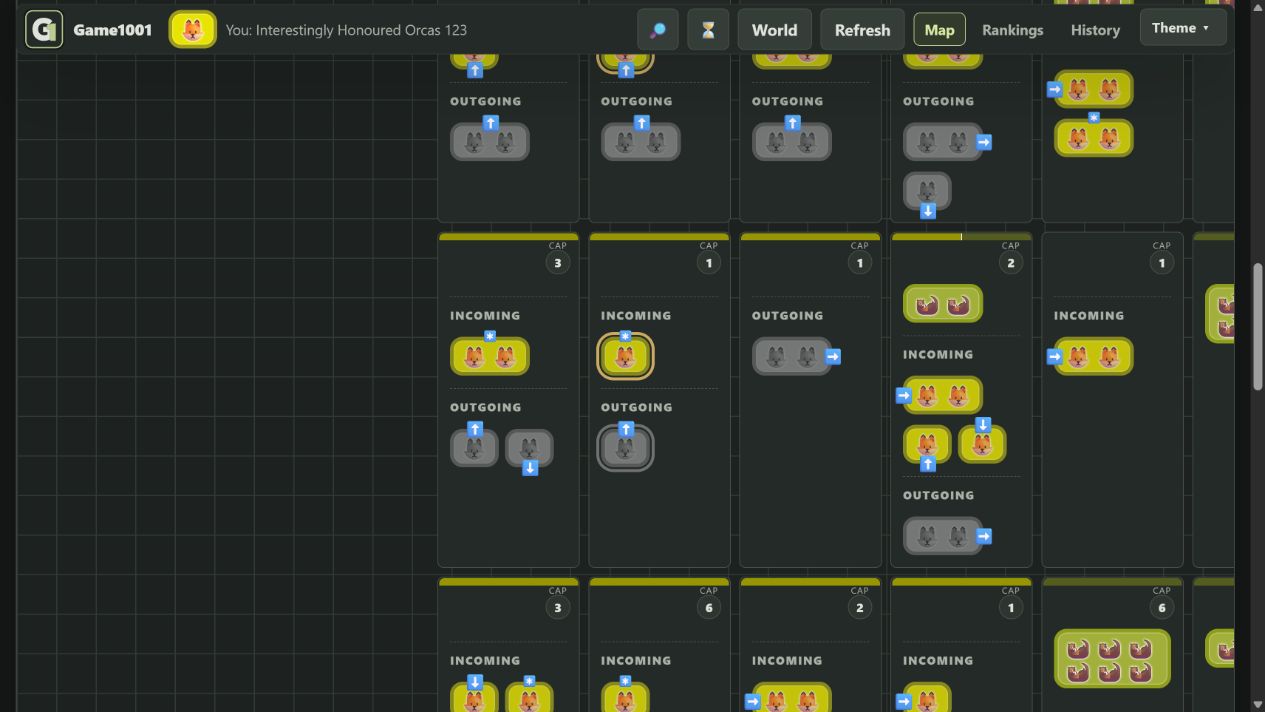Select up-arrow single fox in squirrel-pair tile
The width and height of the screenshot is (1265, 712).
[927, 444]
